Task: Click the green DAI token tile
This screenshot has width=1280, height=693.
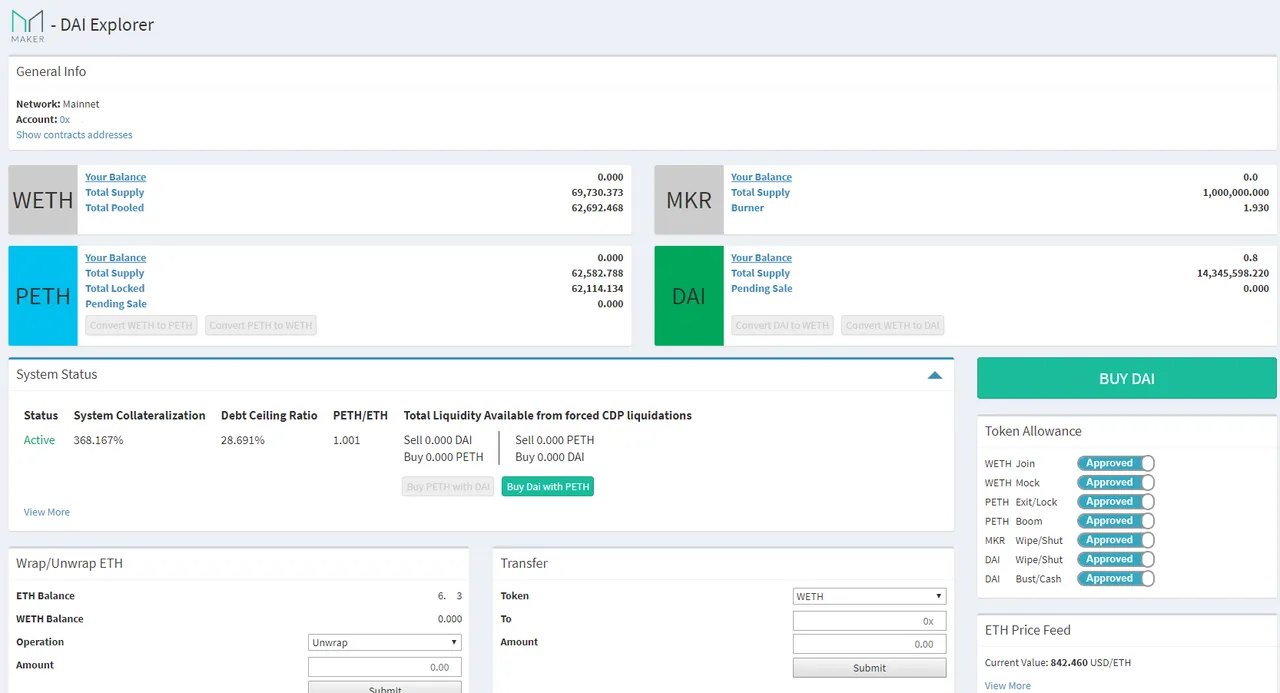Action: [x=689, y=296]
